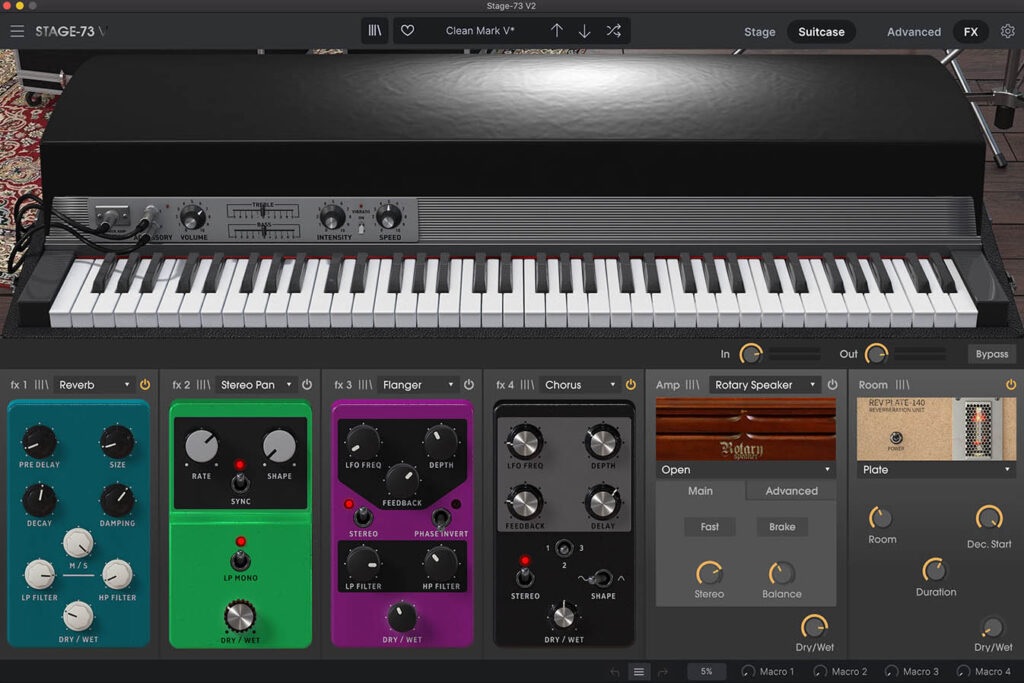
Task: Click the redo arrow in bottom bar
Action: 663,671
